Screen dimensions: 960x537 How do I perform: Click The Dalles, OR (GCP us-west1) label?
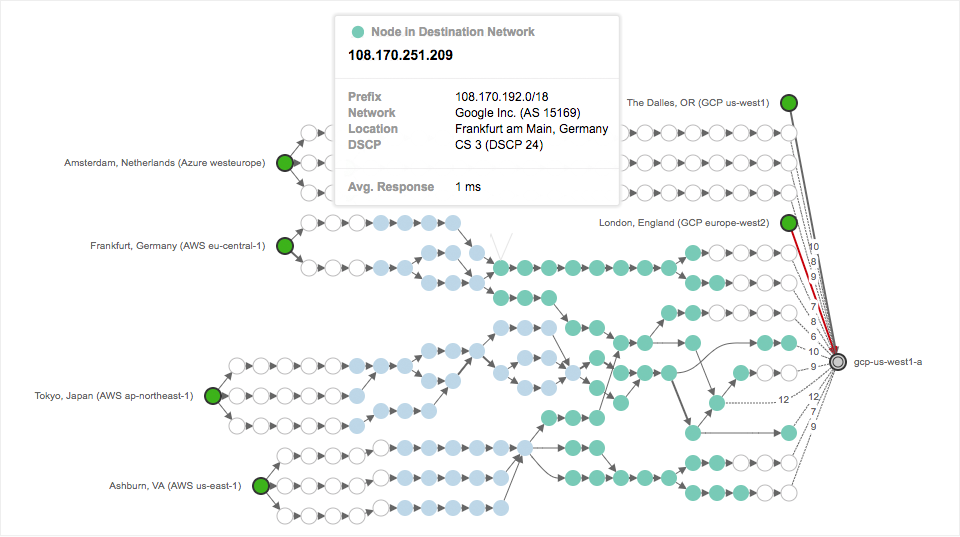[x=696, y=102]
